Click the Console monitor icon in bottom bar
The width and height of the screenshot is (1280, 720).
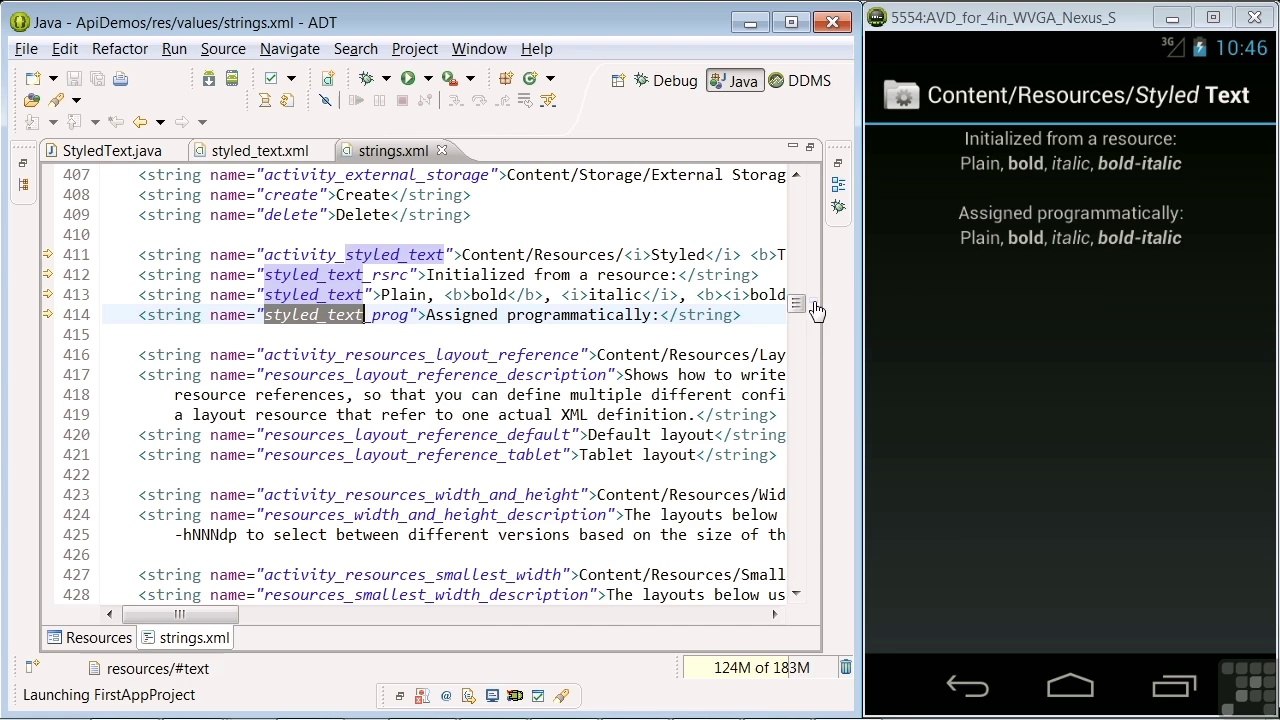(x=492, y=696)
